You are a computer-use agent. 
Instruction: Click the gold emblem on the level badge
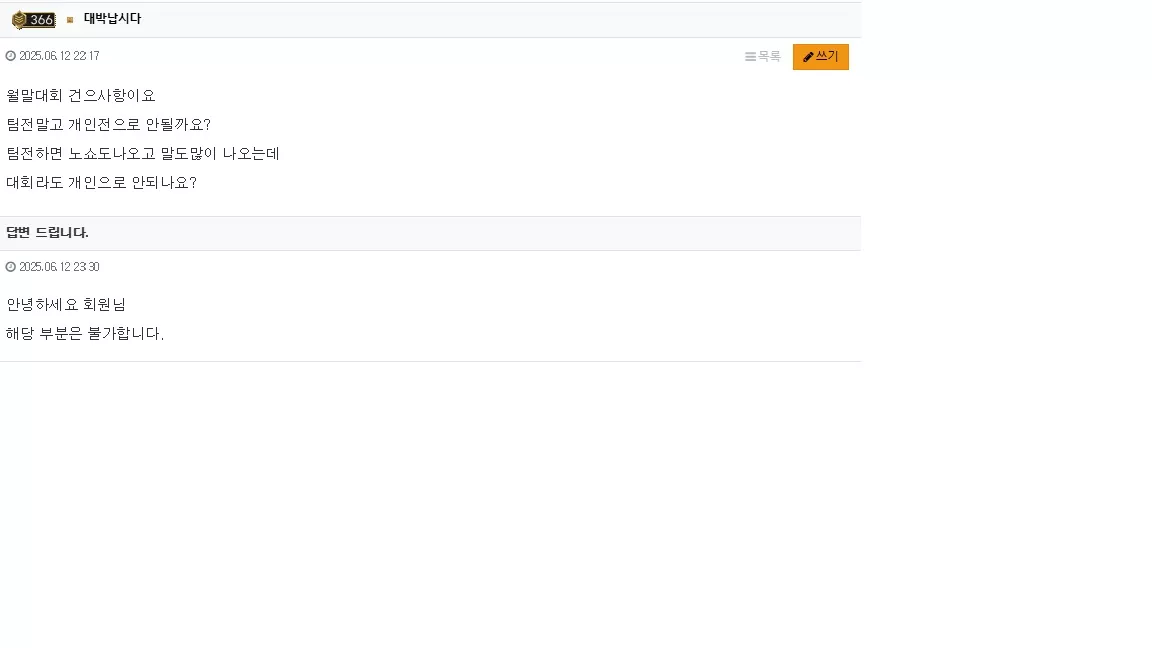click(x=20, y=20)
